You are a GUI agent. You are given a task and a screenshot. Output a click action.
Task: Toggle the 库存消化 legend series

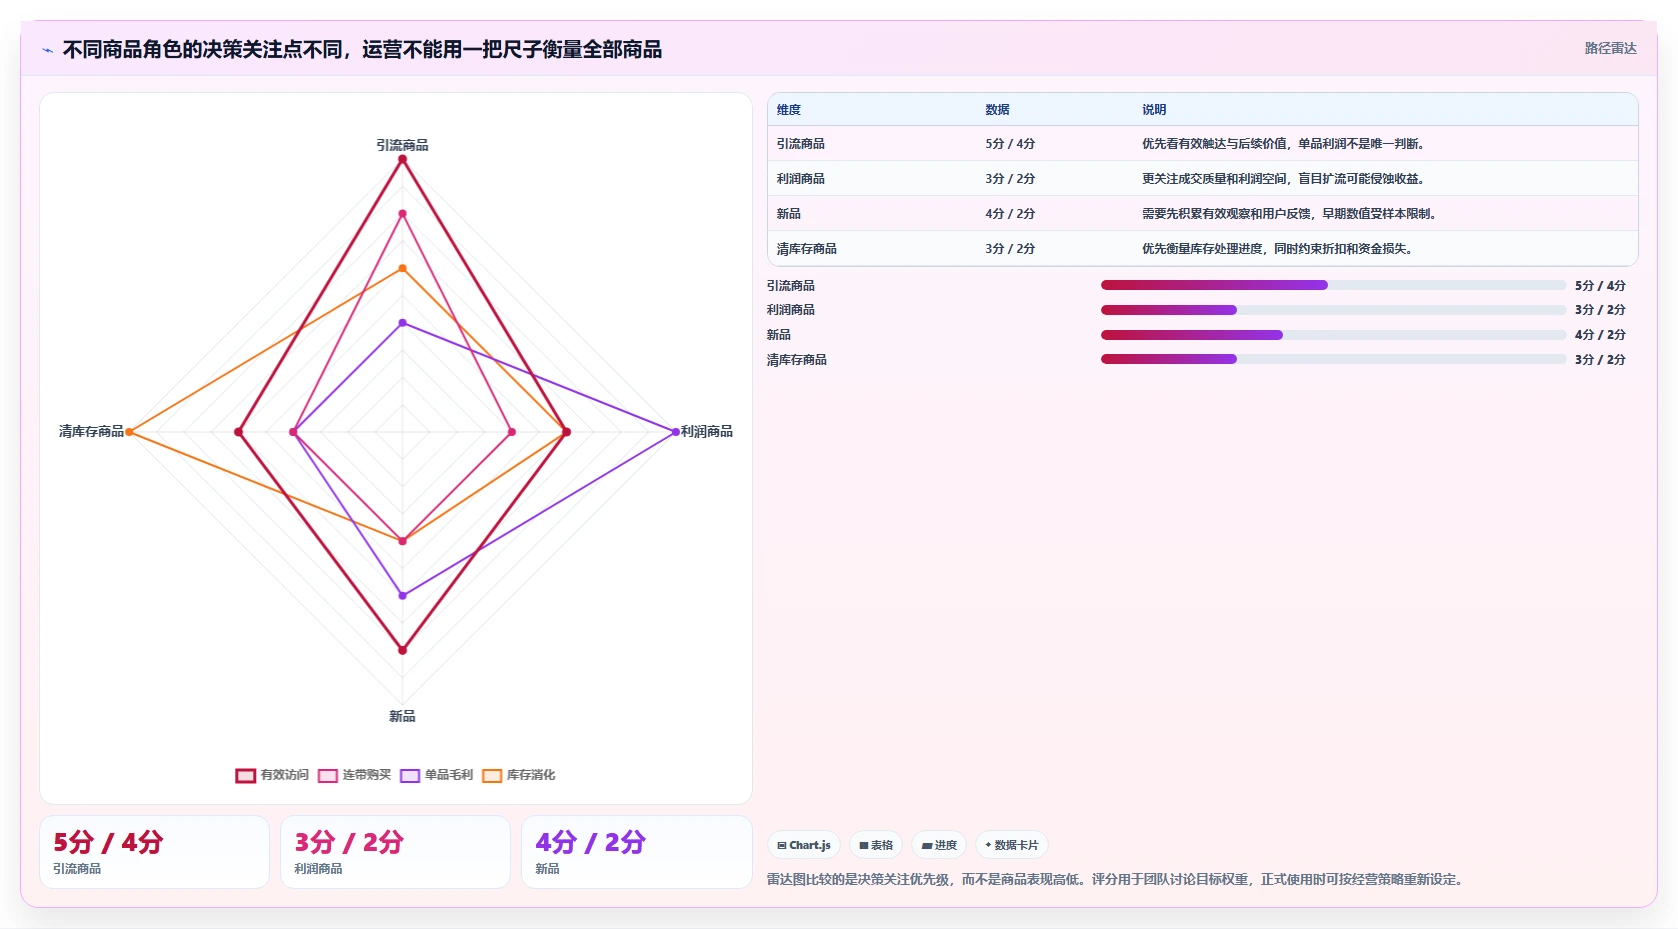coord(519,775)
